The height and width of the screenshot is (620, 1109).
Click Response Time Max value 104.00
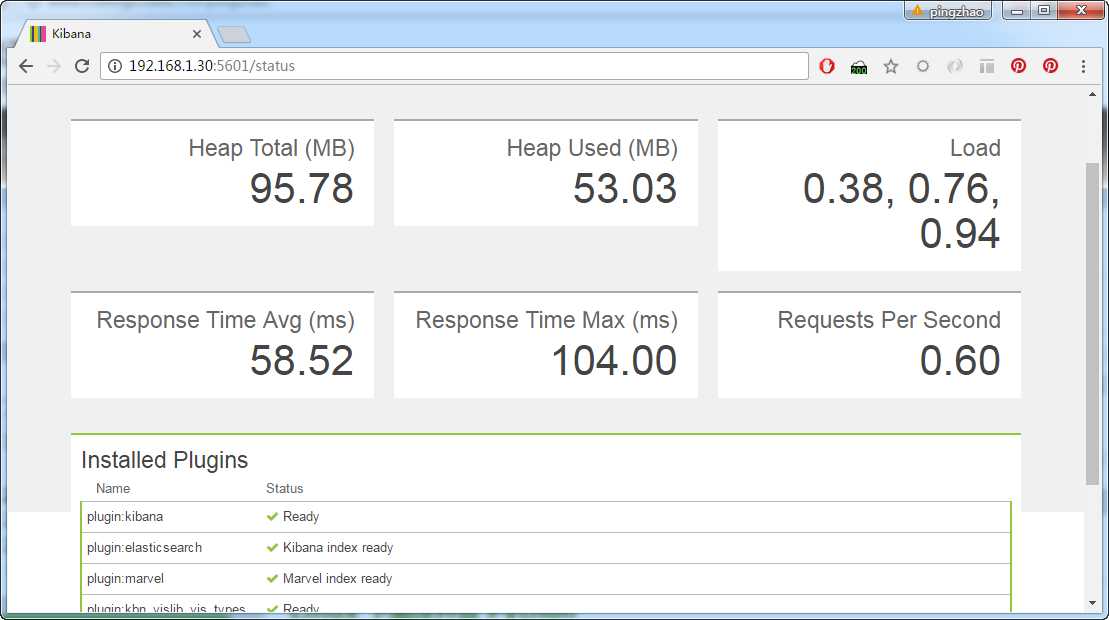[x=614, y=361]
